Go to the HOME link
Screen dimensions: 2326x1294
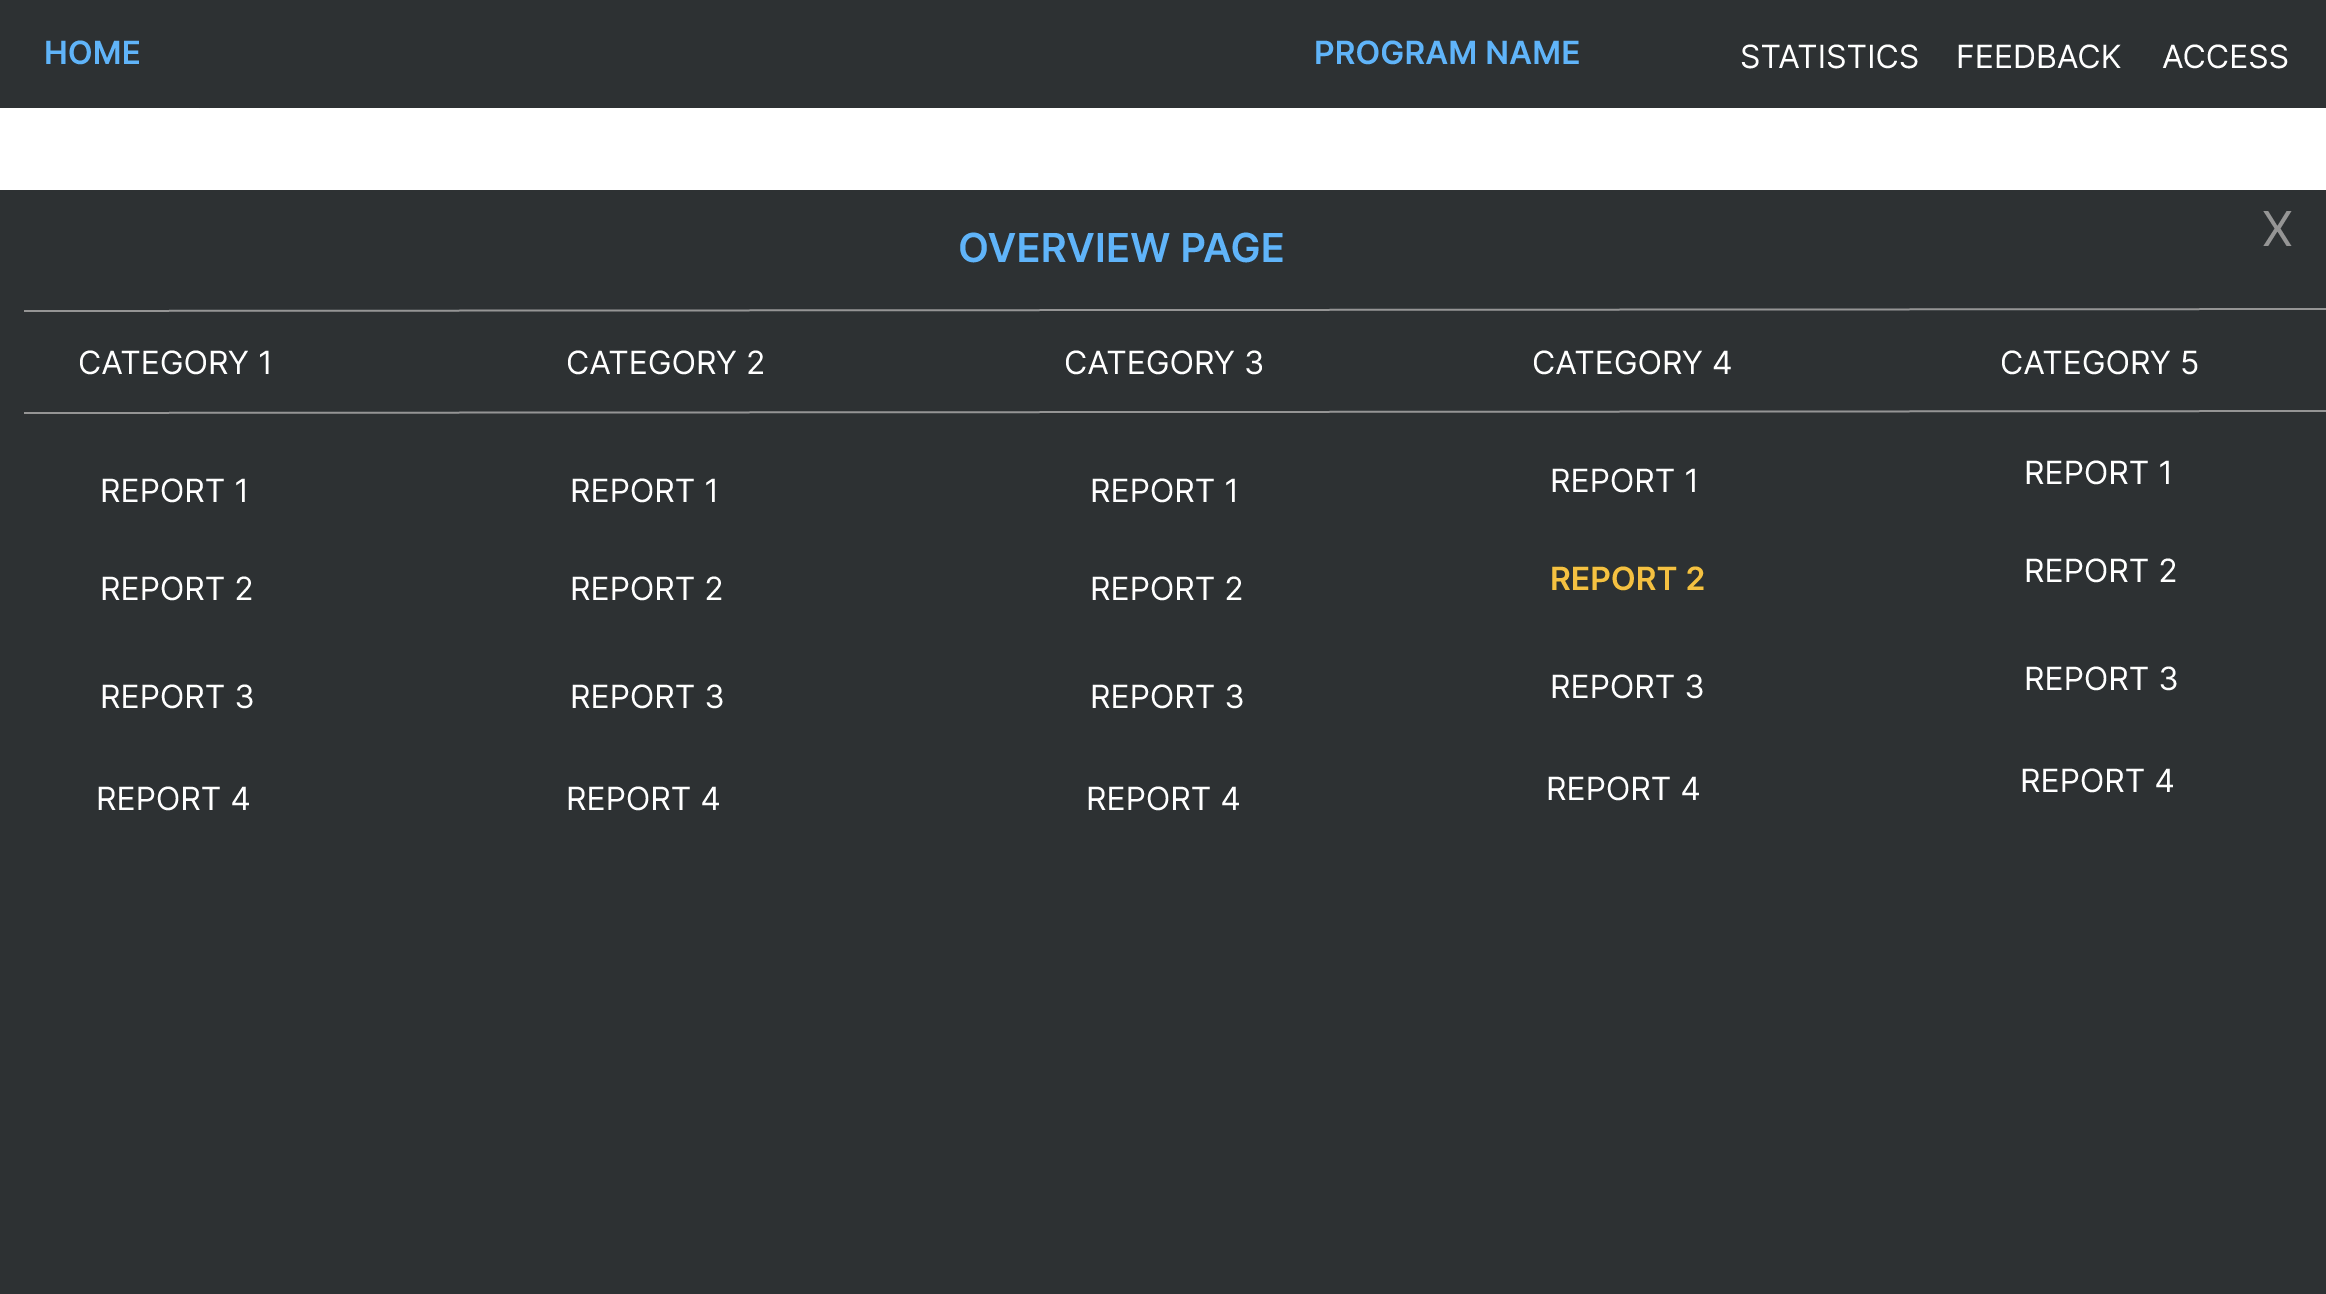pyautogui.click(x=92, y=53)
